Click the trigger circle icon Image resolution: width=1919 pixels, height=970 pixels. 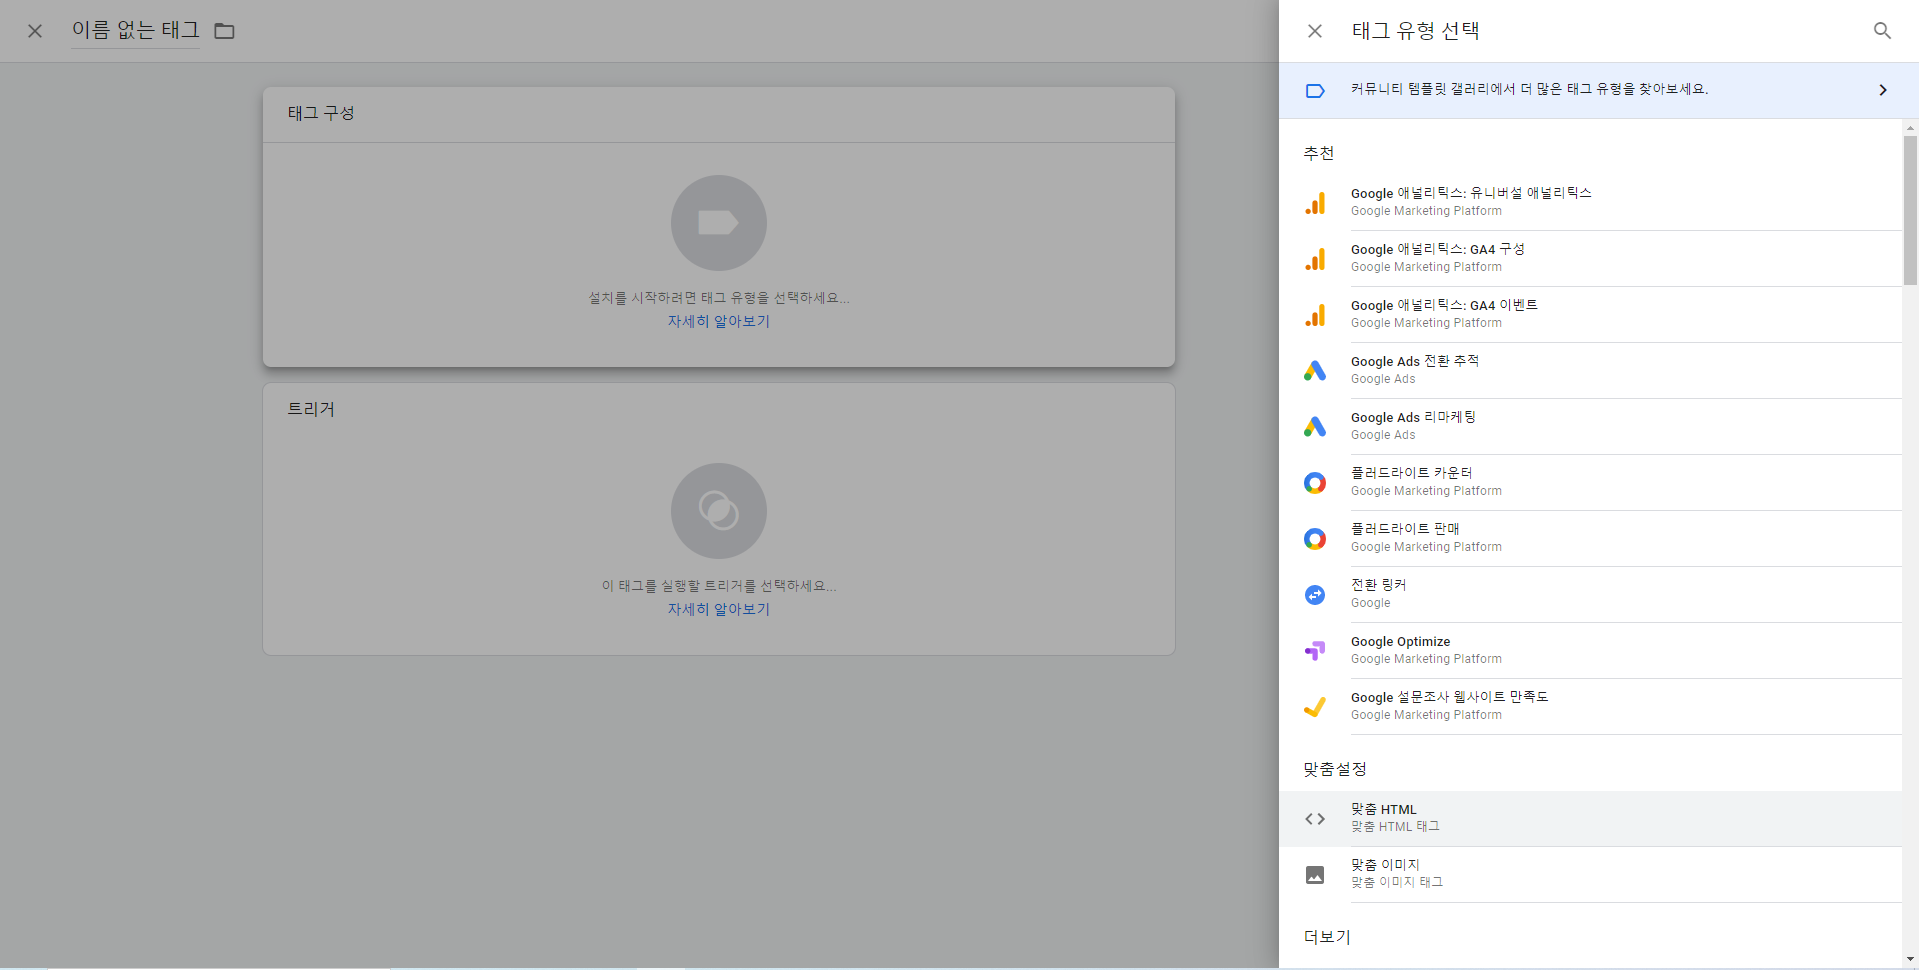[719, 511]
